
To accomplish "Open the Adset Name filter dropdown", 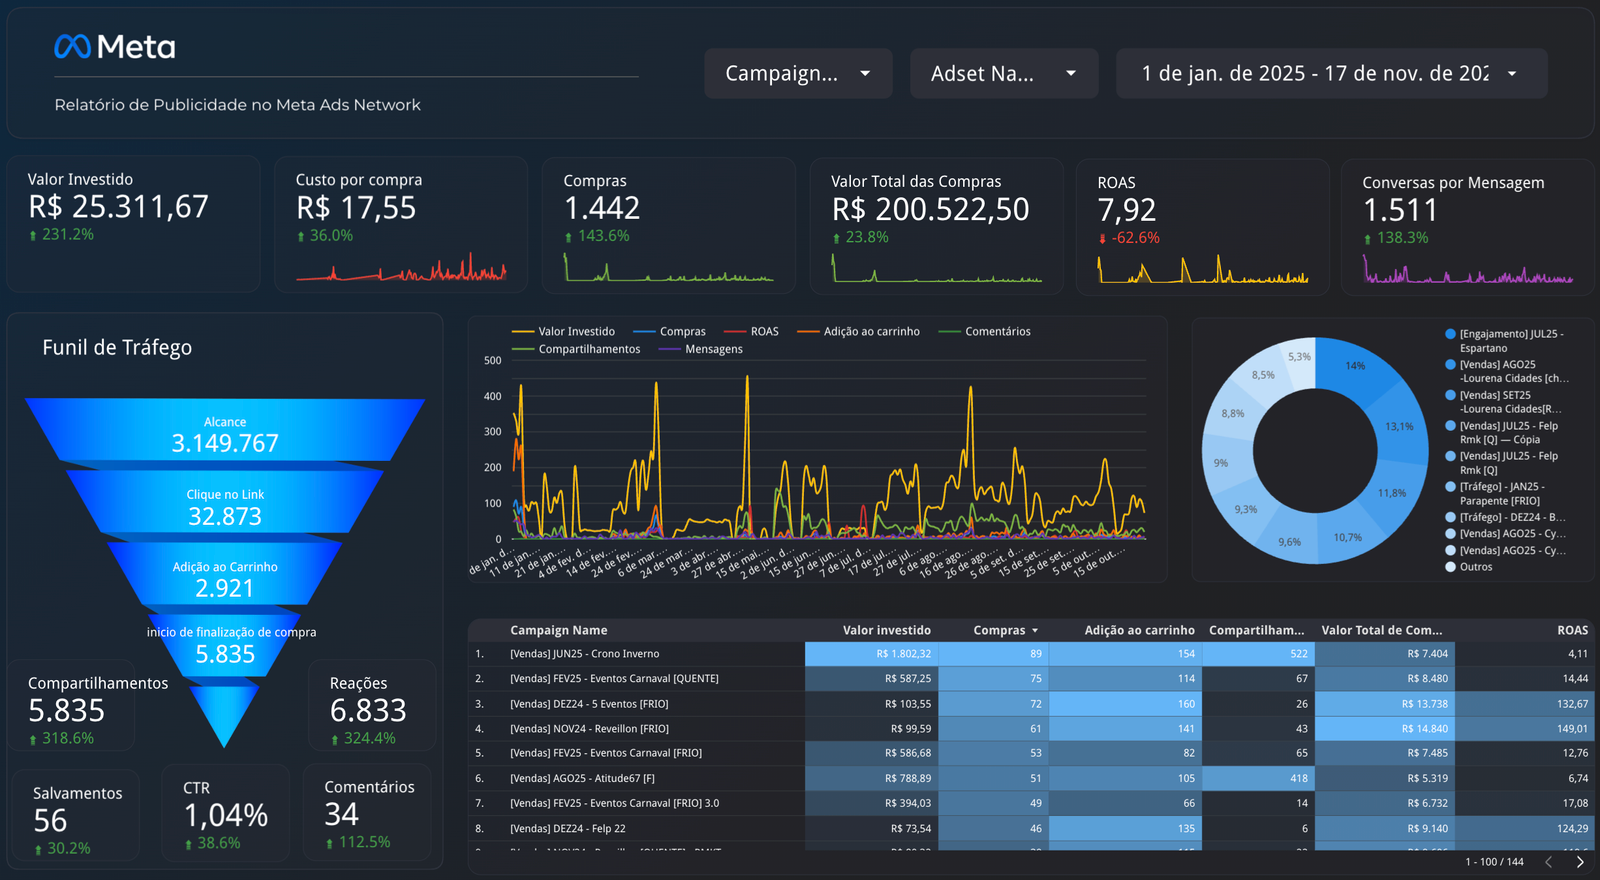I will point(1004,74).
